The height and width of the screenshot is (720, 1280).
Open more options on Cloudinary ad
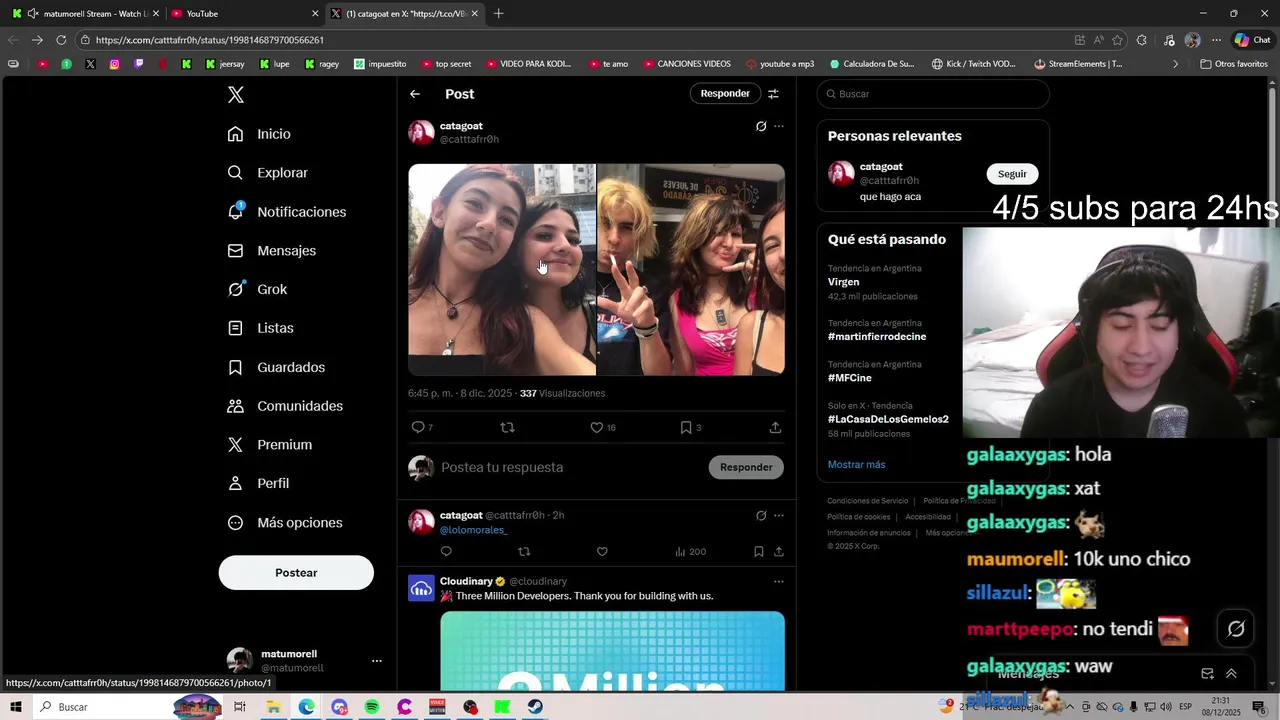point(779,581)
